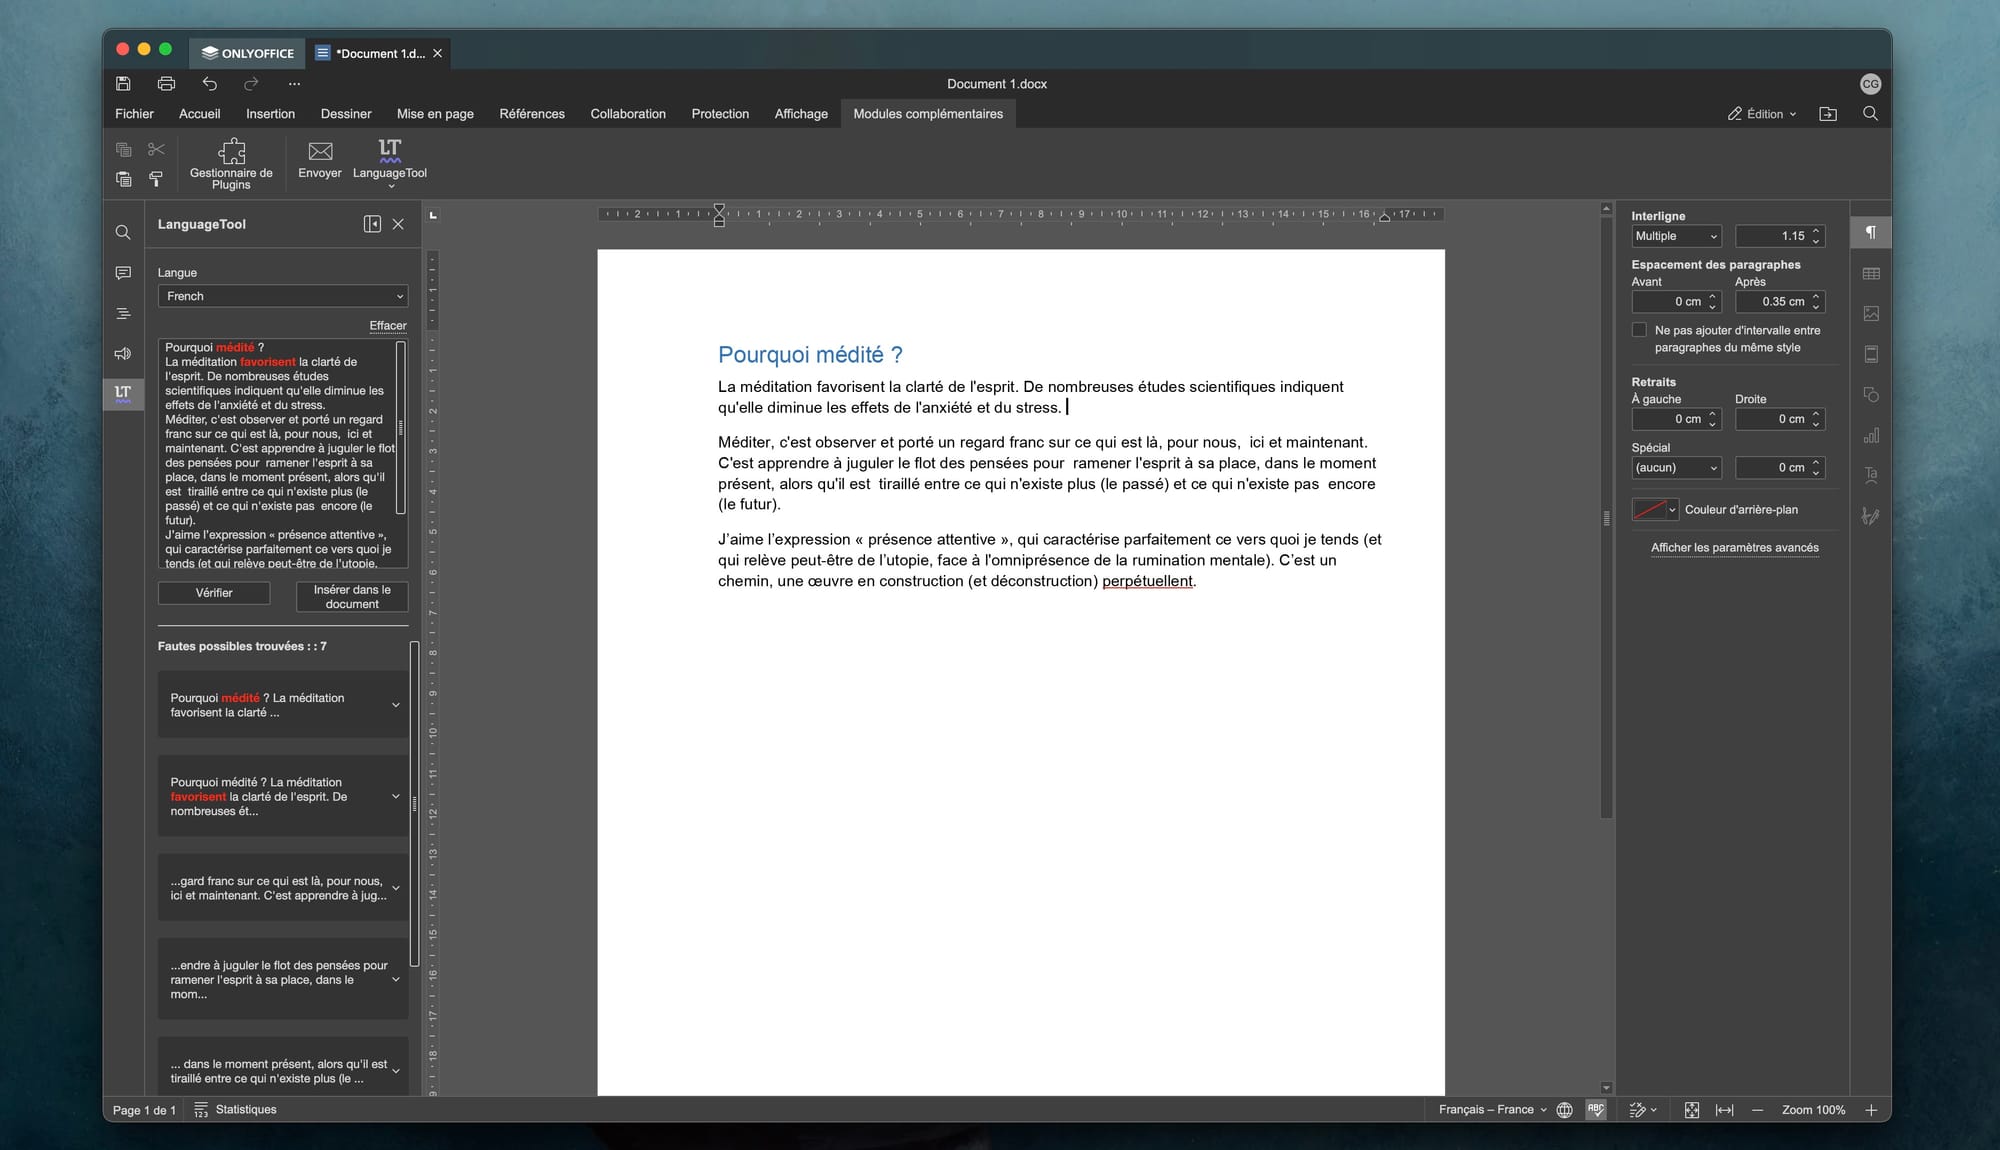Open the comments panel in left sidebar
The image size is (2000, 1150).
(x=123, y=273)
